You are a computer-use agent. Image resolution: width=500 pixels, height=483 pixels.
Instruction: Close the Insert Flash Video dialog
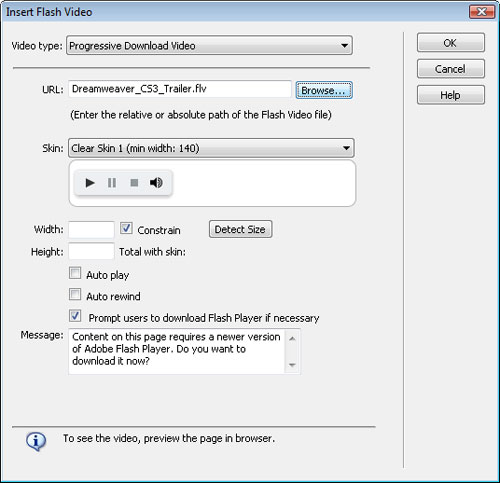pos(482,12)
